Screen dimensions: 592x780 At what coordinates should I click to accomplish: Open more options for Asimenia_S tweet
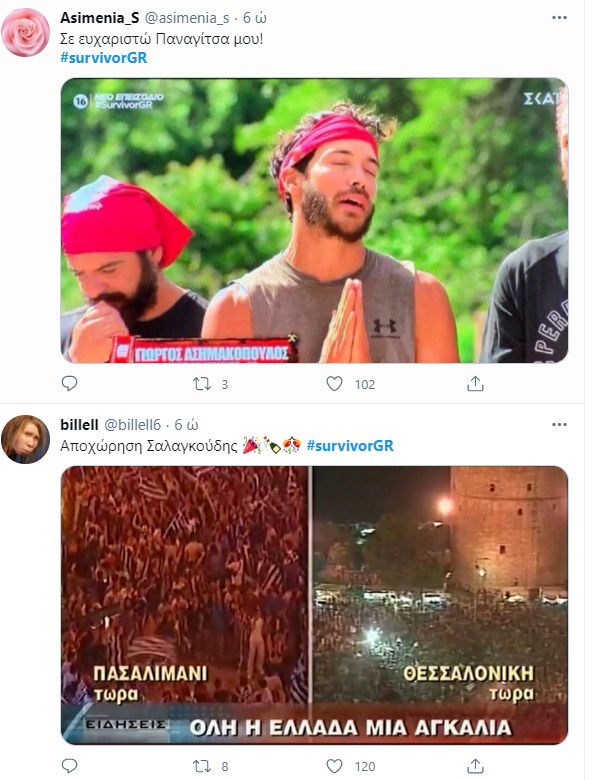point(559,18)
